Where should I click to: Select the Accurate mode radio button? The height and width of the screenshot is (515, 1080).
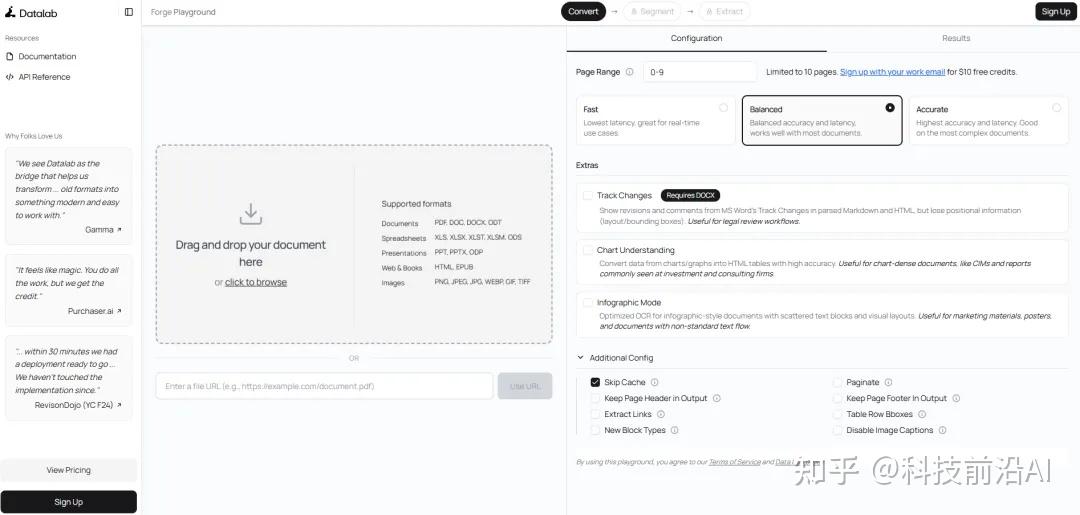pos(1056,108)
